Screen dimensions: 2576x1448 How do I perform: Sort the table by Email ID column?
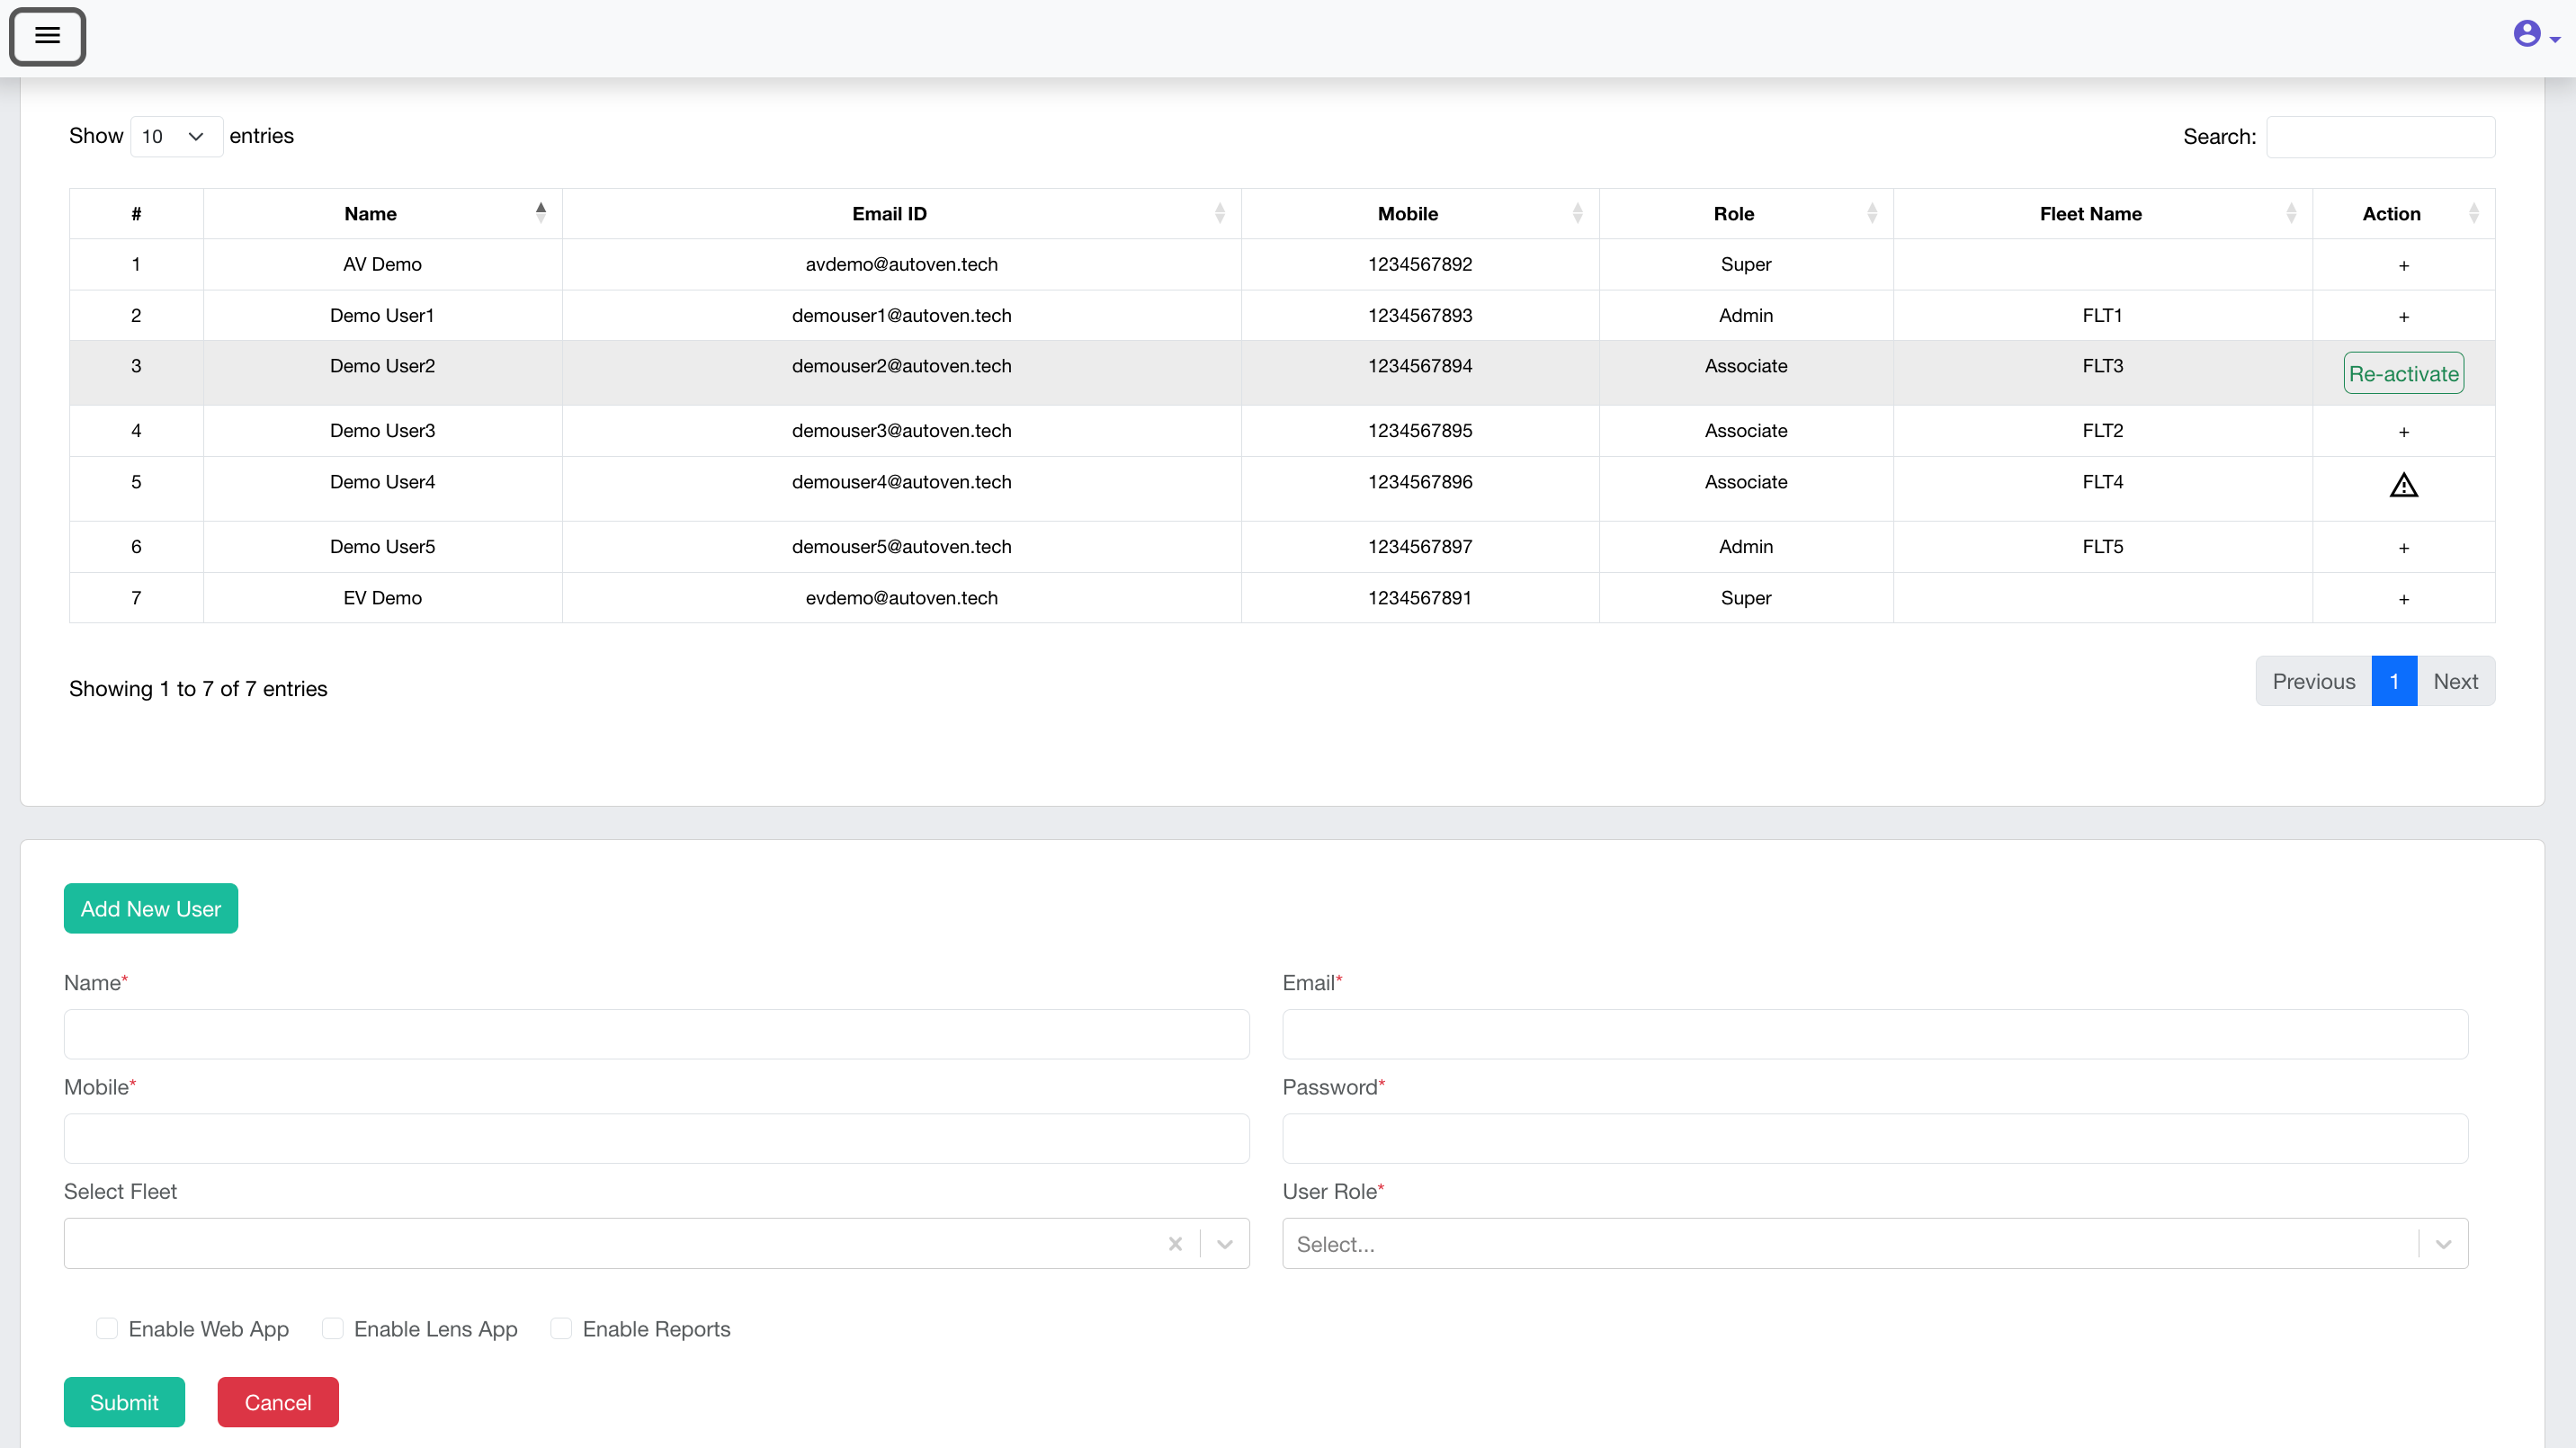[1219, 212]
